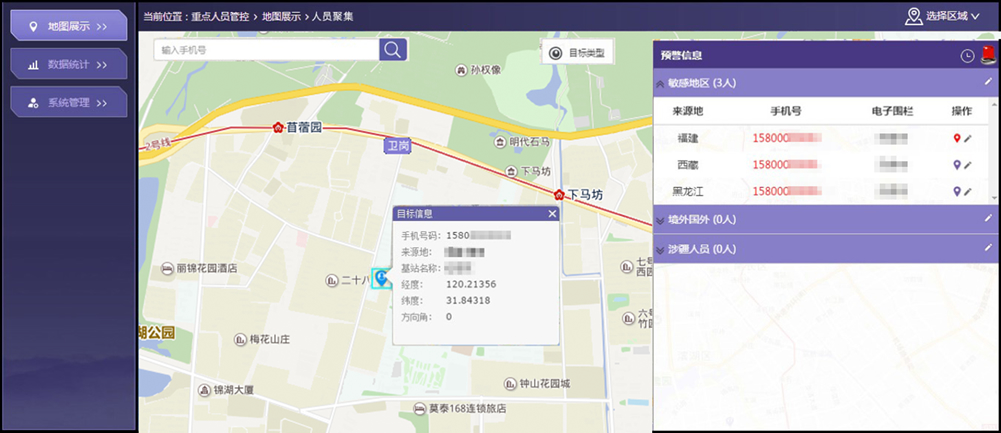The image size is (1001, 433).
Task: Locate the 福建 entry via red pin
Action: 957,138
